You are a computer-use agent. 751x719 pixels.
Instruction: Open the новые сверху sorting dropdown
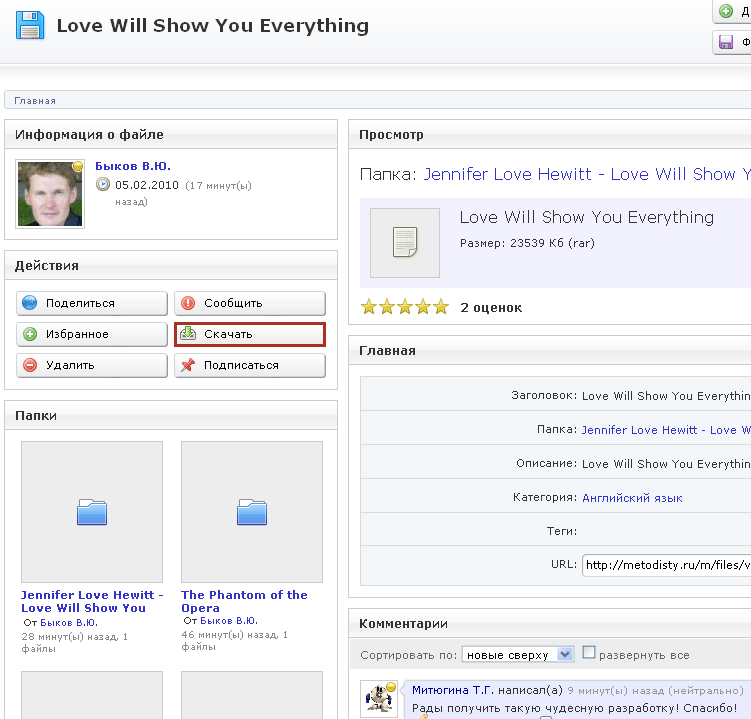518,655
